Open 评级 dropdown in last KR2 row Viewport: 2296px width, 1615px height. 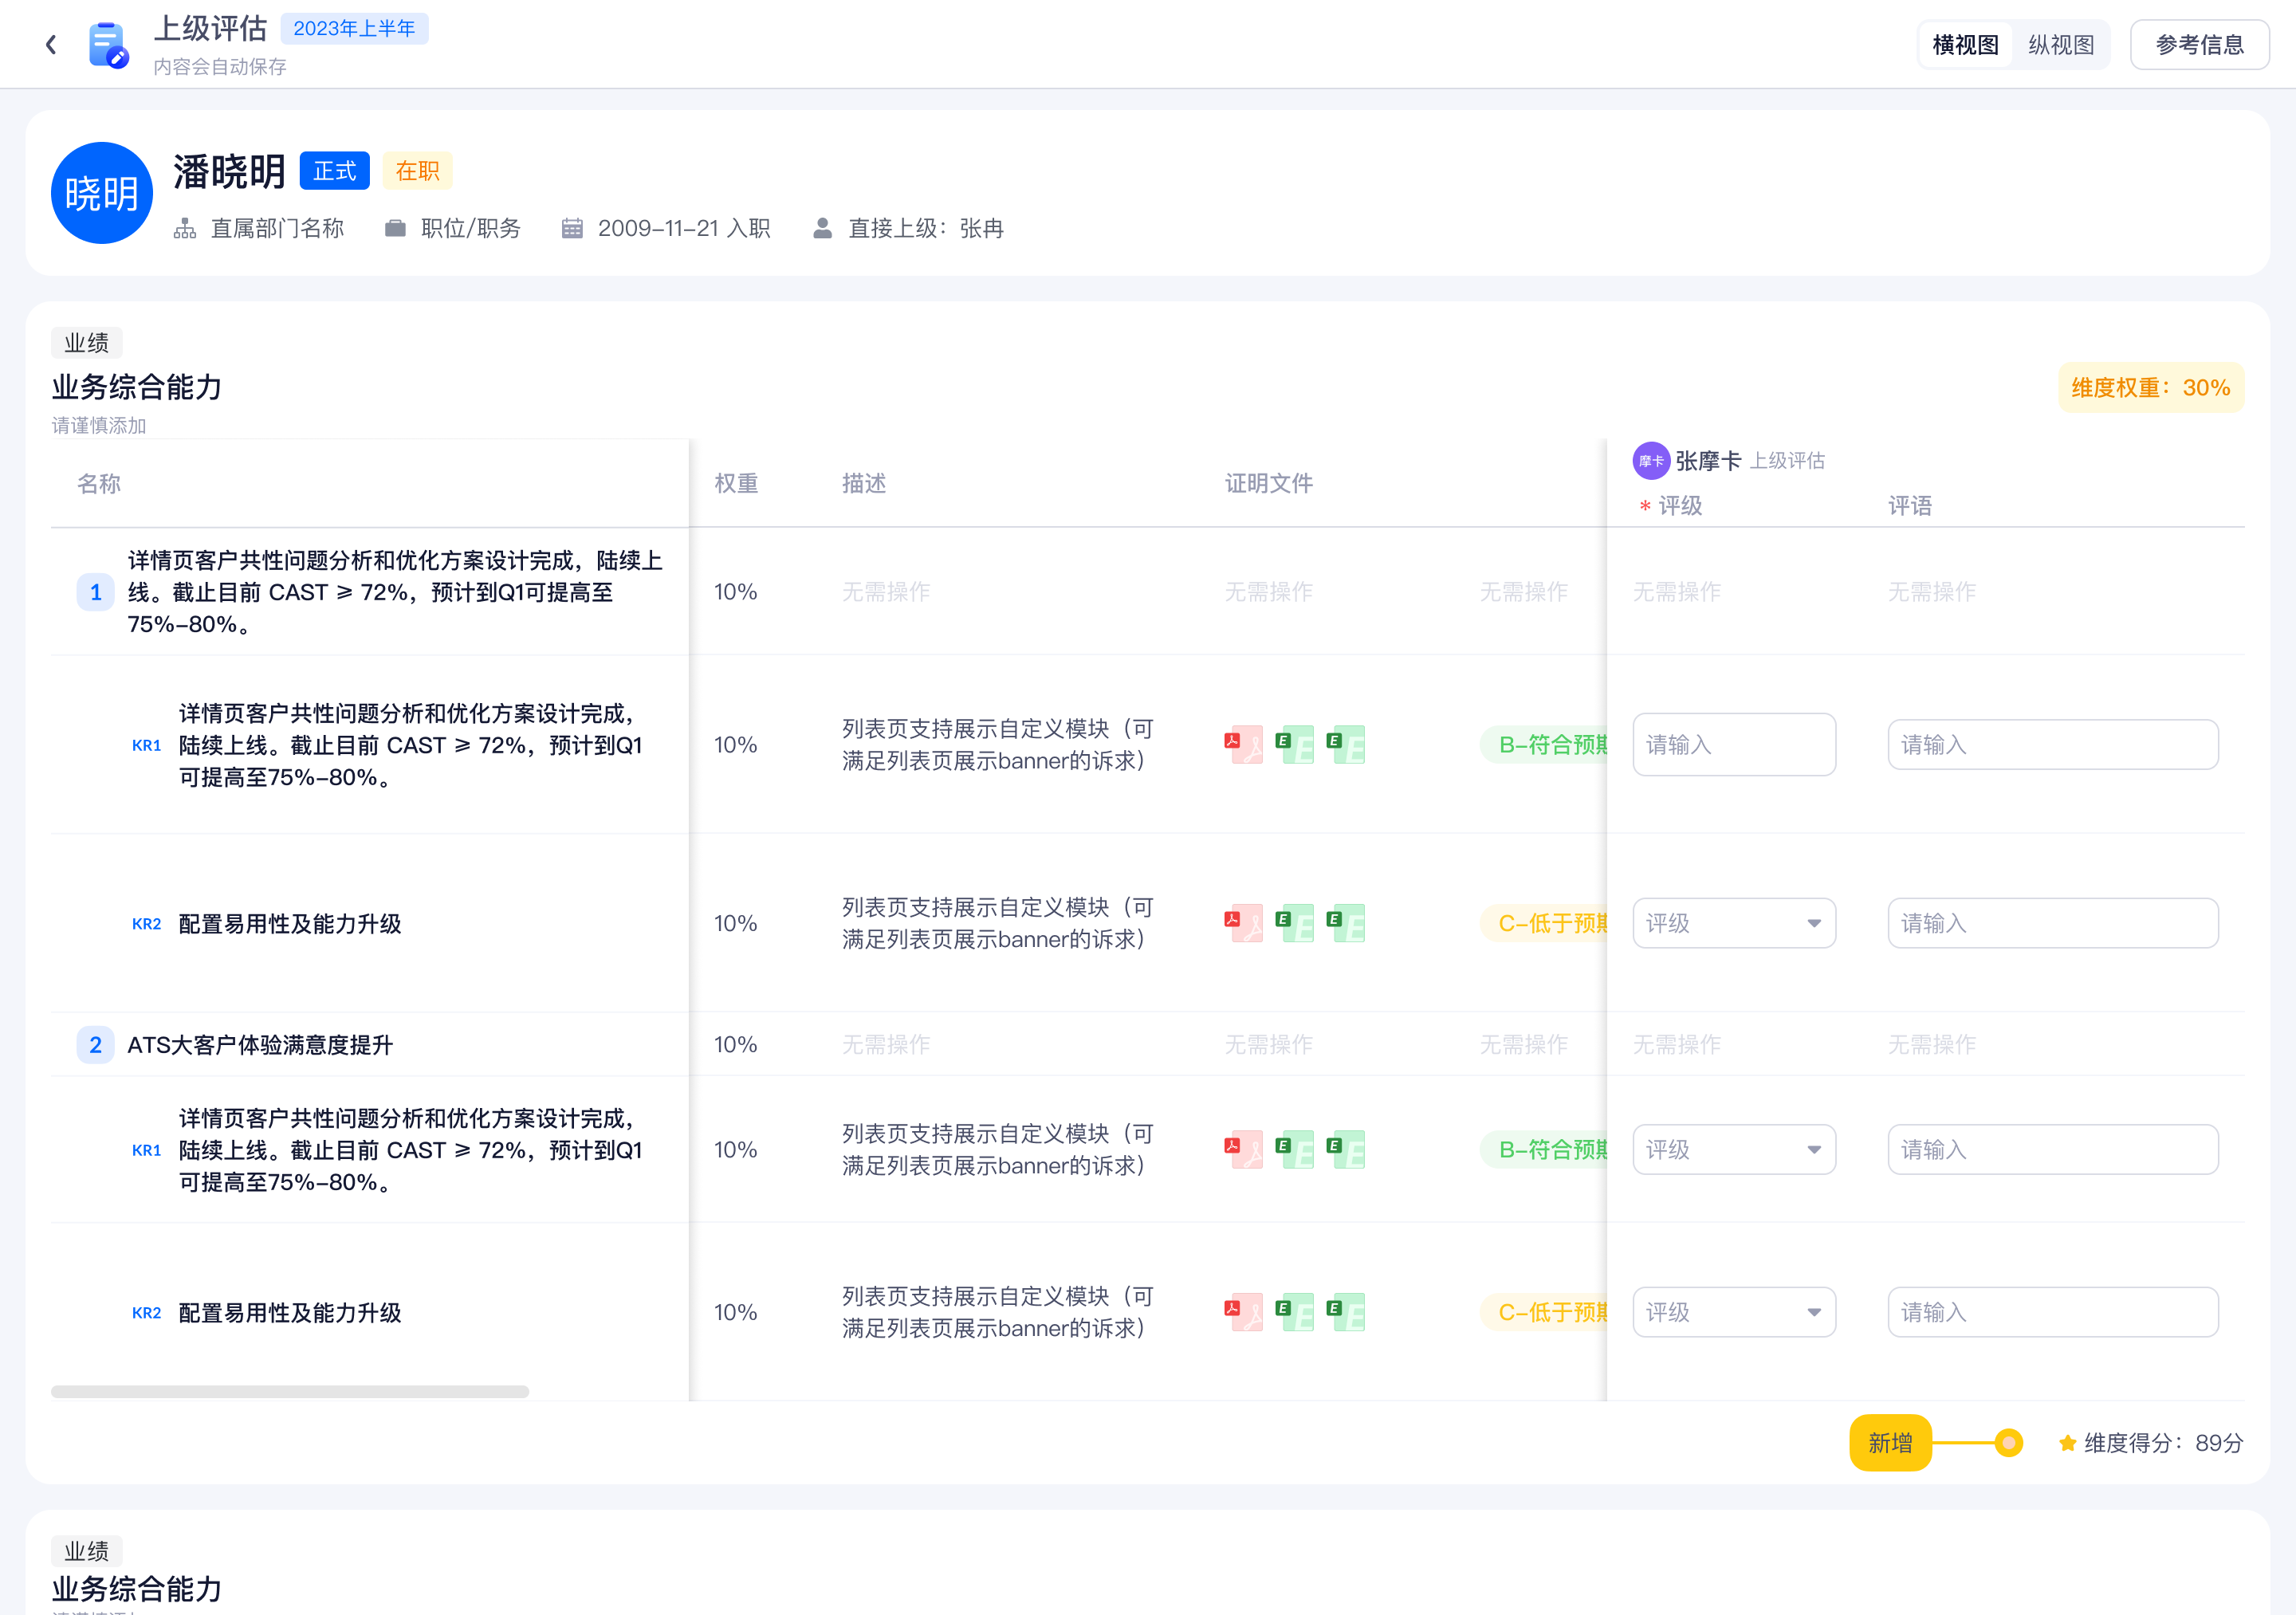click(1733, 1312)
